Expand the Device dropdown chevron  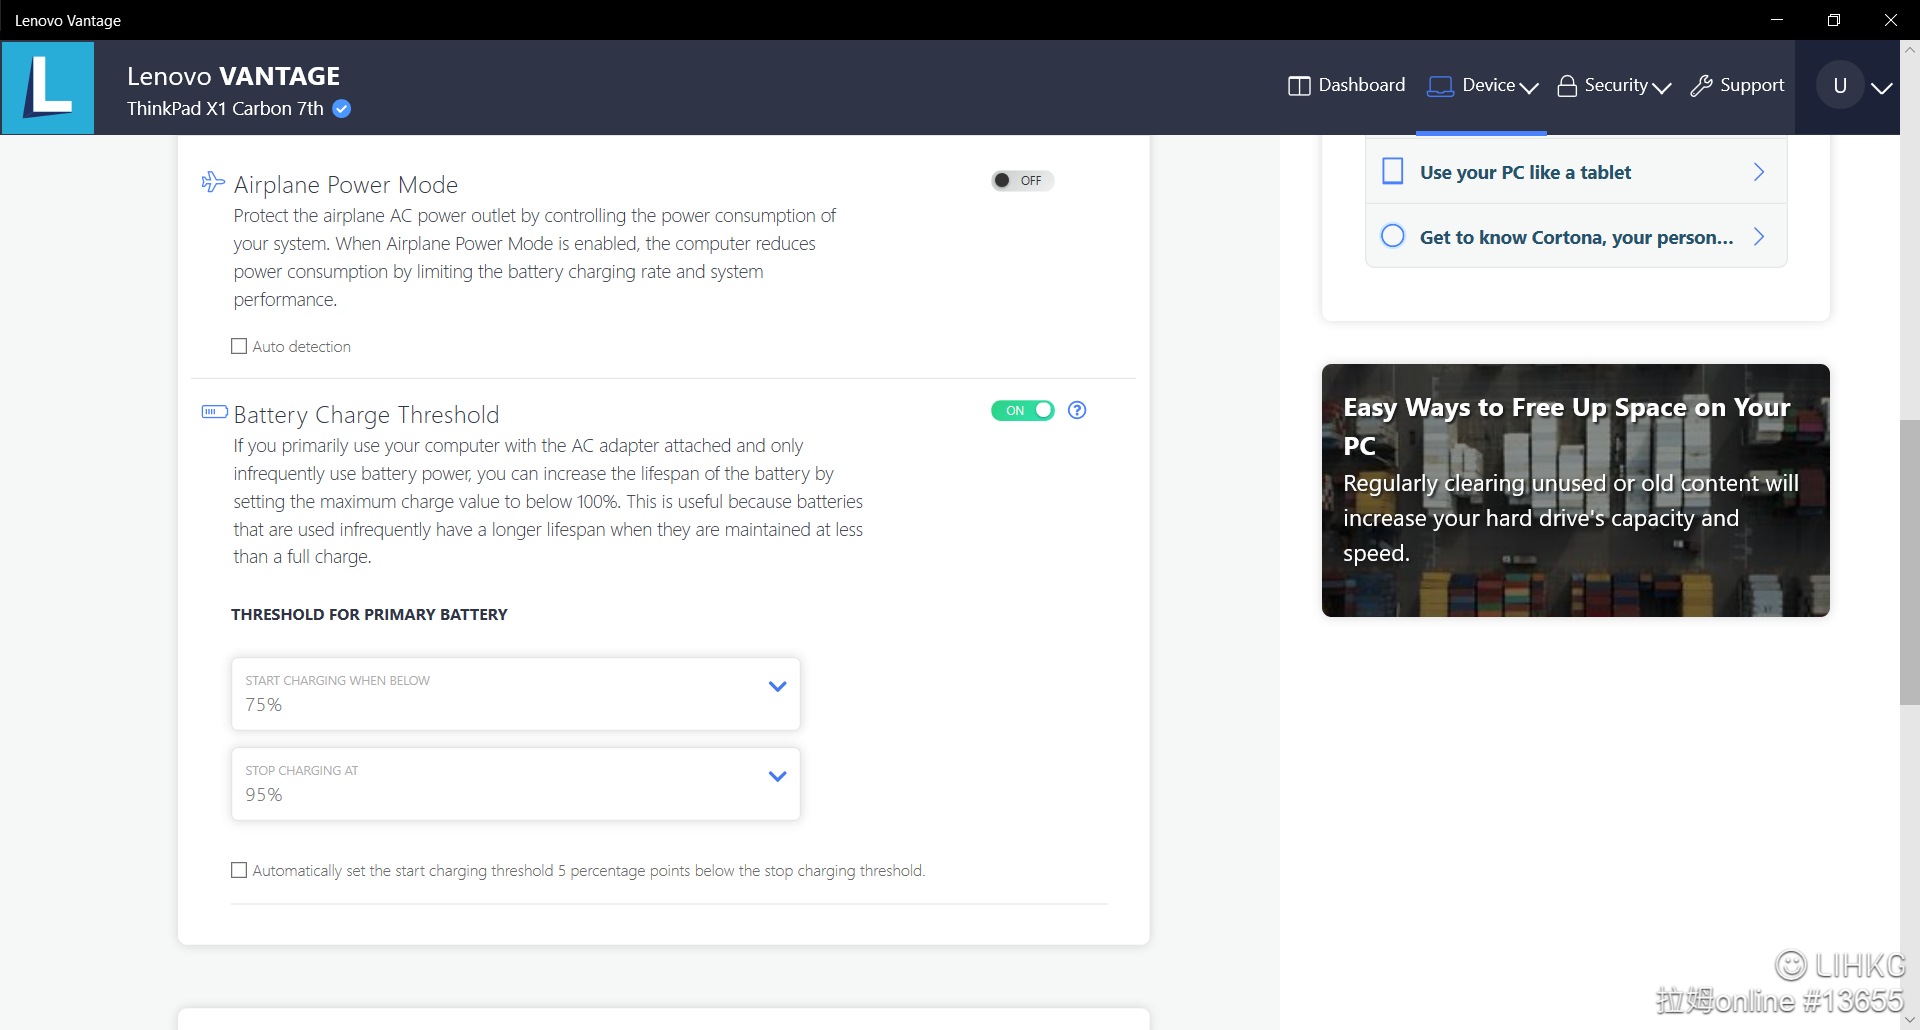pos(1529,88)
